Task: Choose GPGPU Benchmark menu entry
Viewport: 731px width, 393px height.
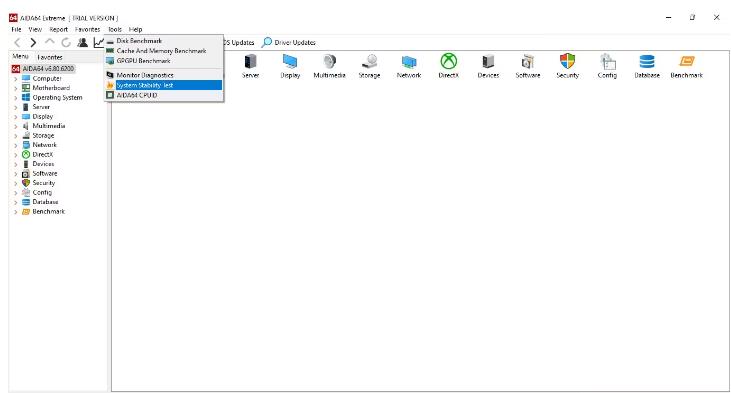Action: coord(164,61)
